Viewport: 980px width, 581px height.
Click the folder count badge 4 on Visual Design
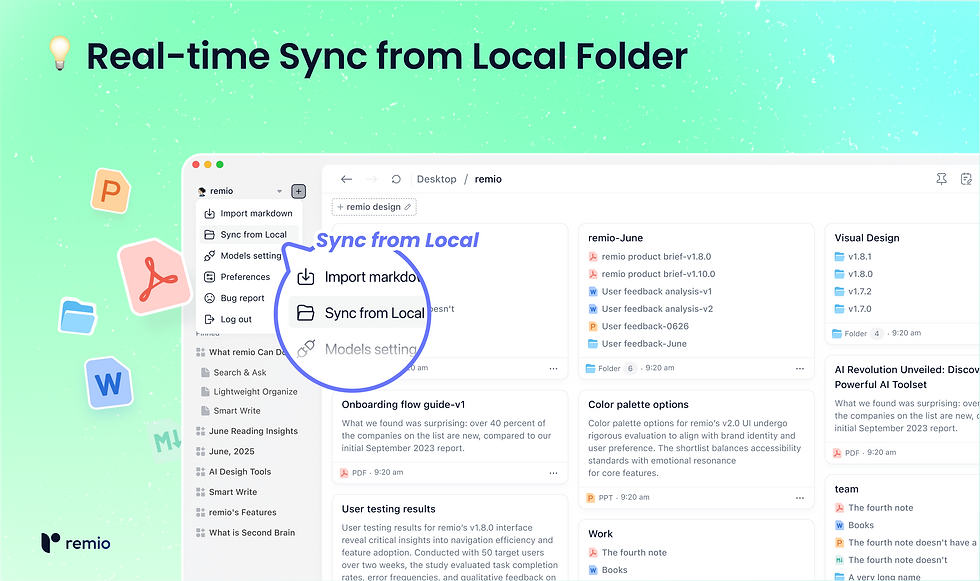[x=876, y=334]
